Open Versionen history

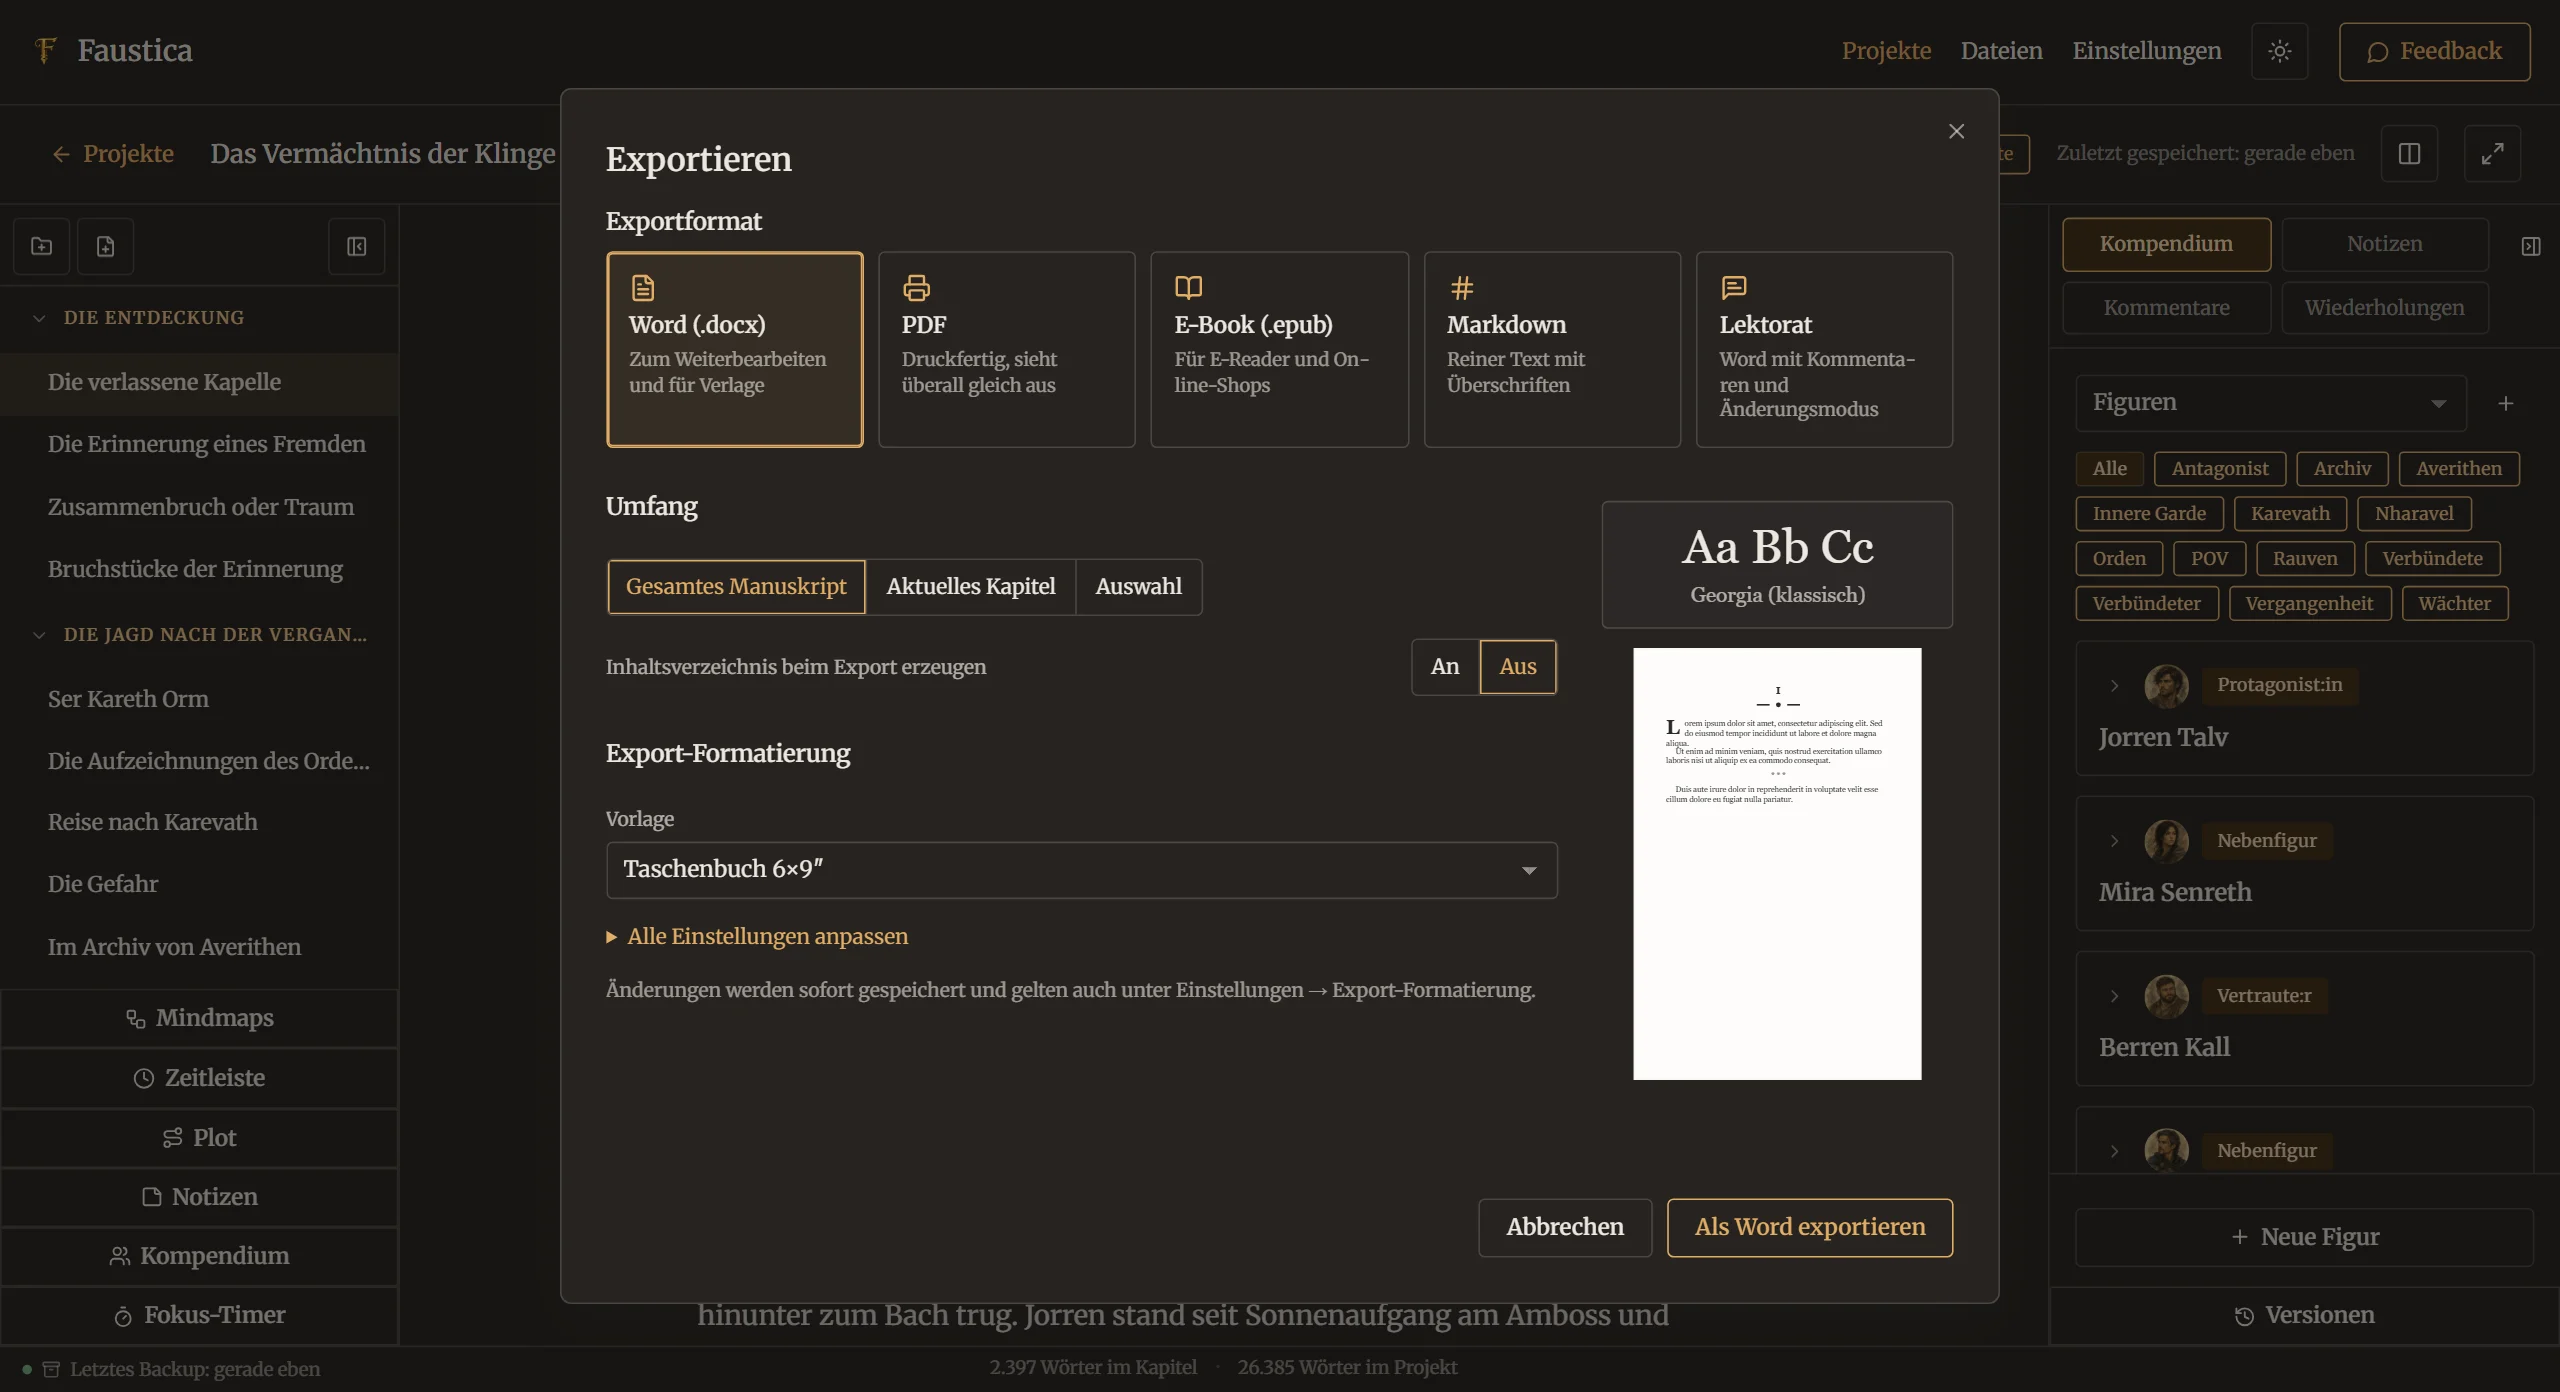2304,1315
